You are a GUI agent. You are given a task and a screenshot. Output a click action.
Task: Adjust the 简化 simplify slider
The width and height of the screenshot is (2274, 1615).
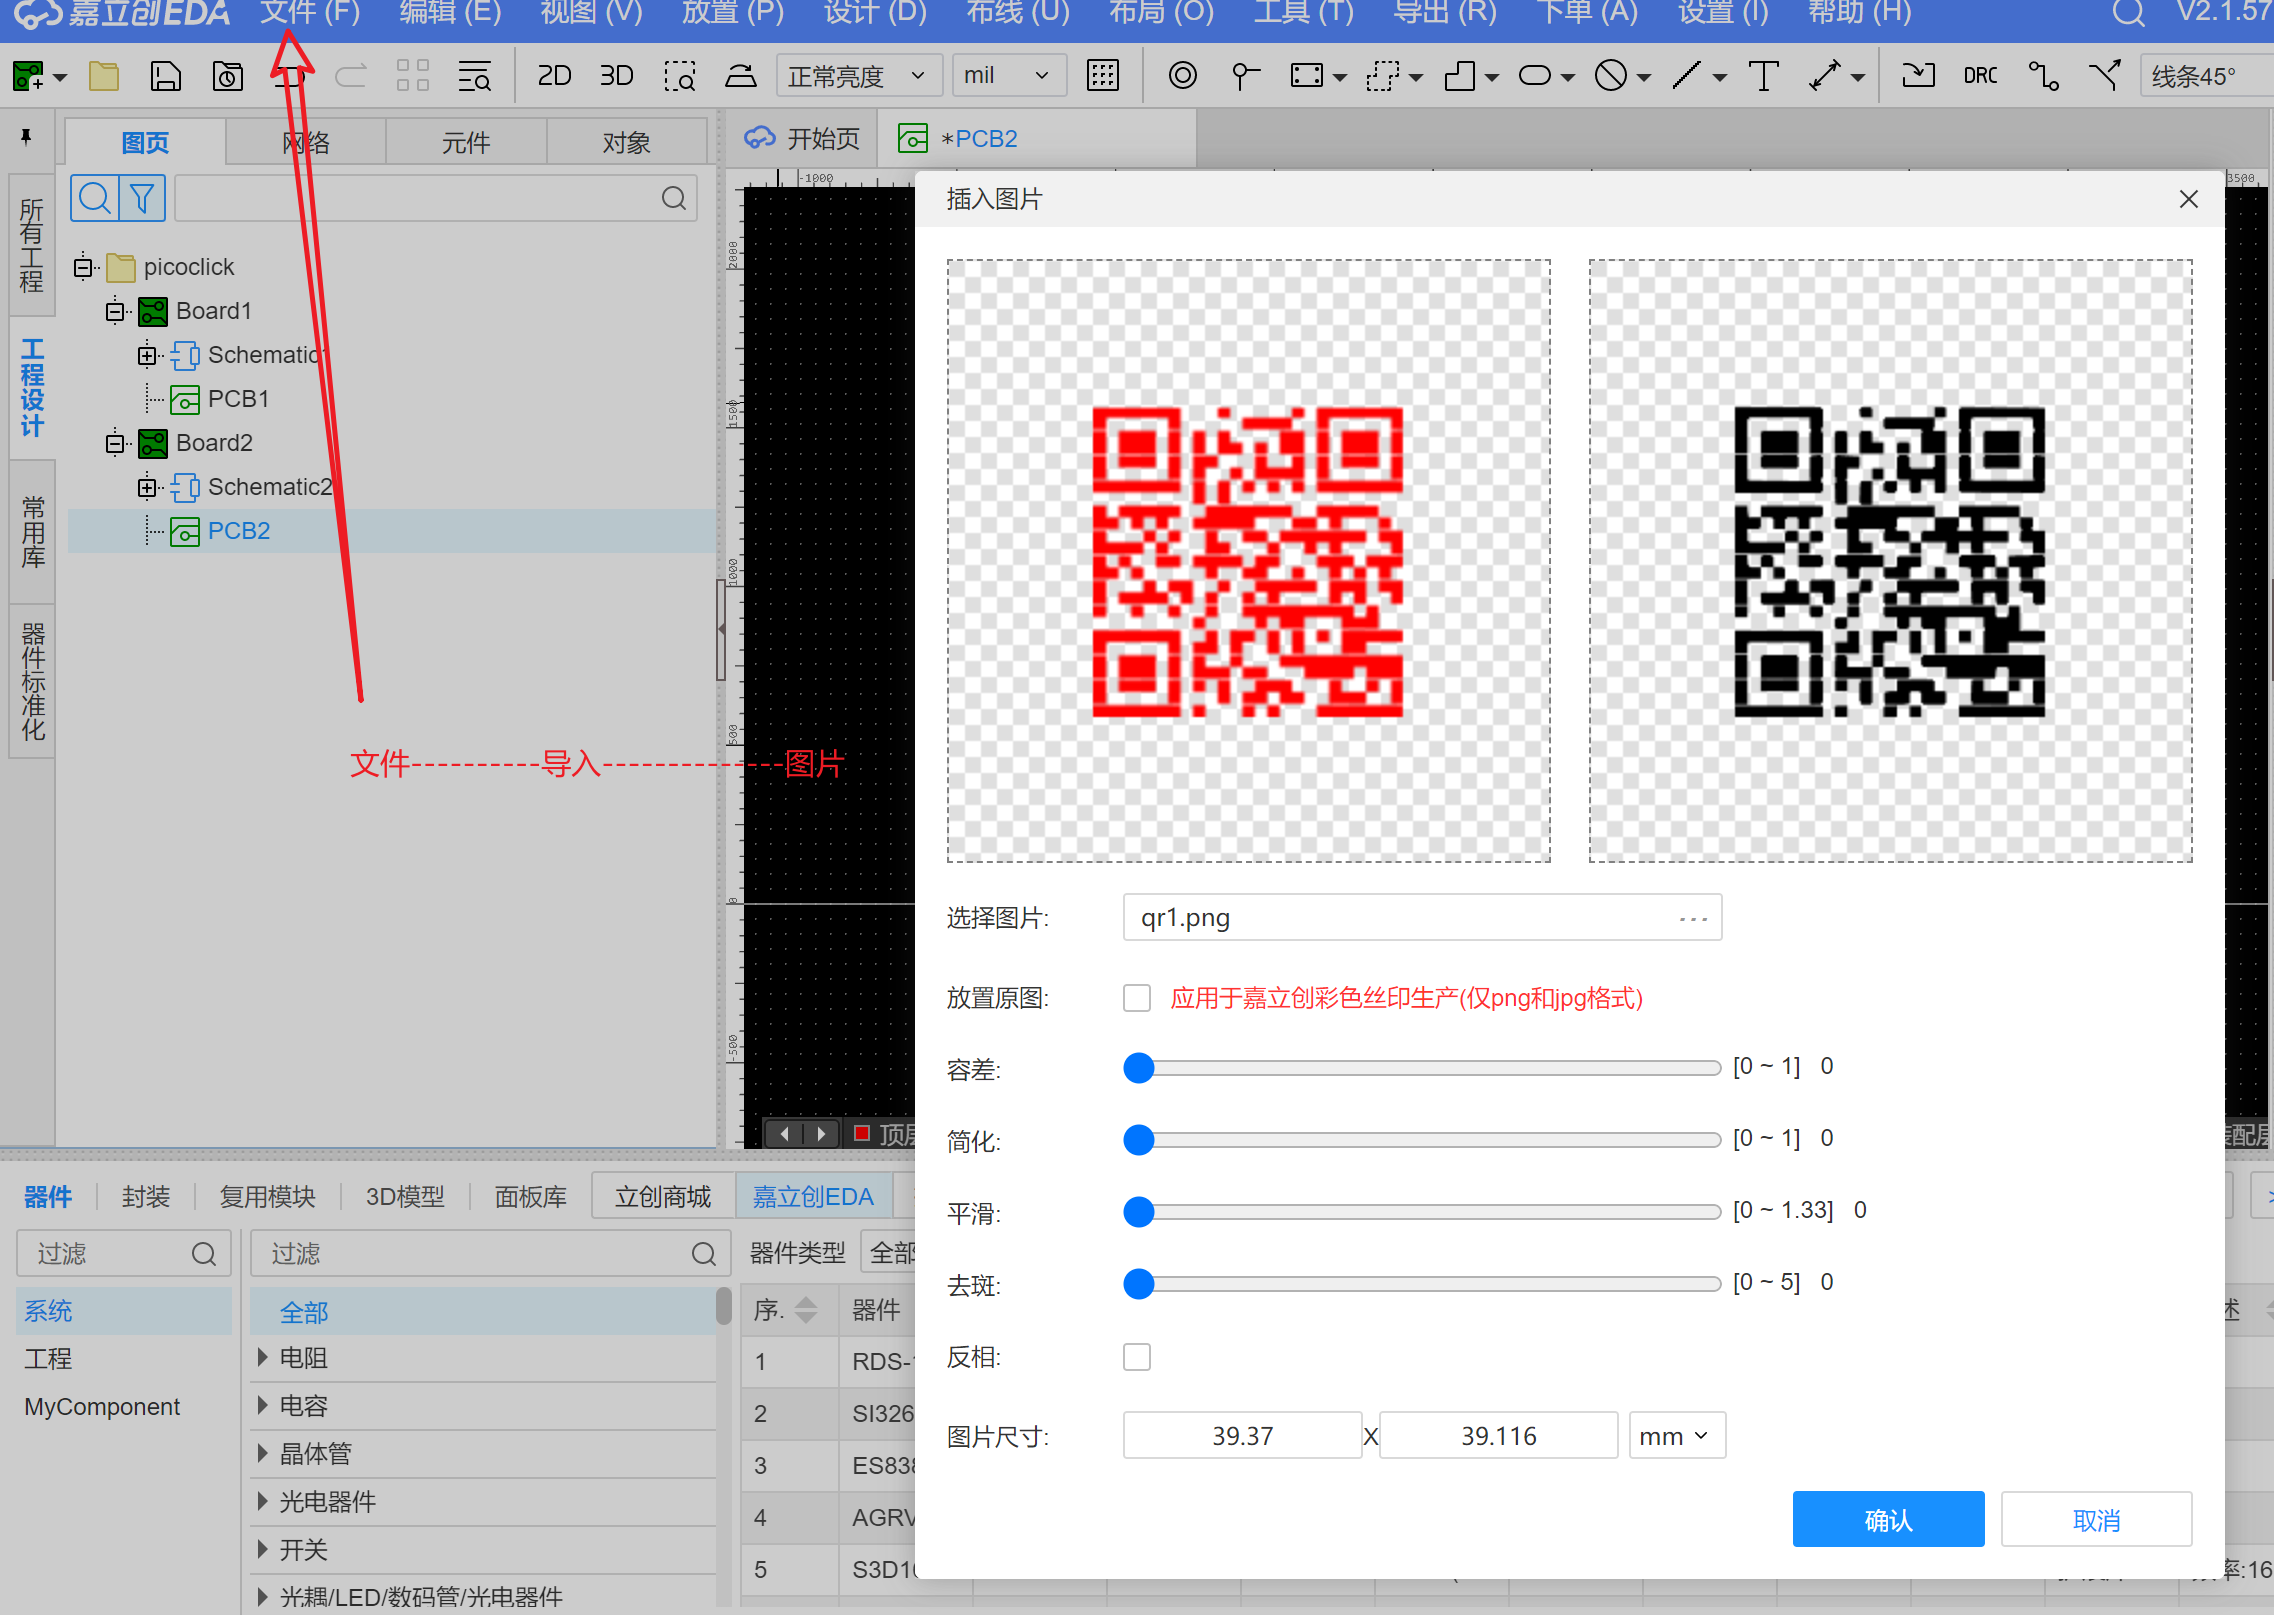click(1422, 1140)
